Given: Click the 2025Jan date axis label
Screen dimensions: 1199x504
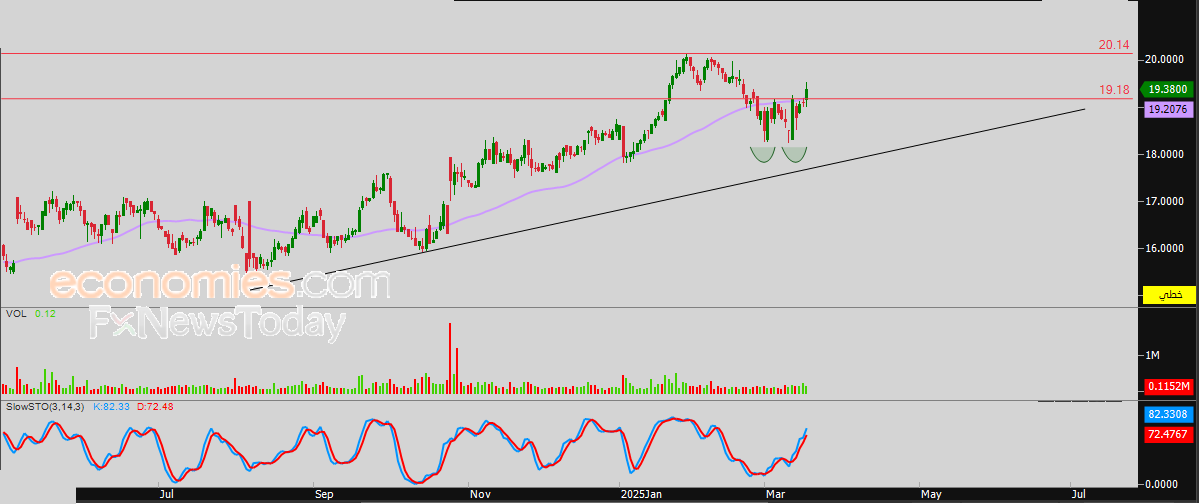Looking at the screenshot, I should pos(641,496).
